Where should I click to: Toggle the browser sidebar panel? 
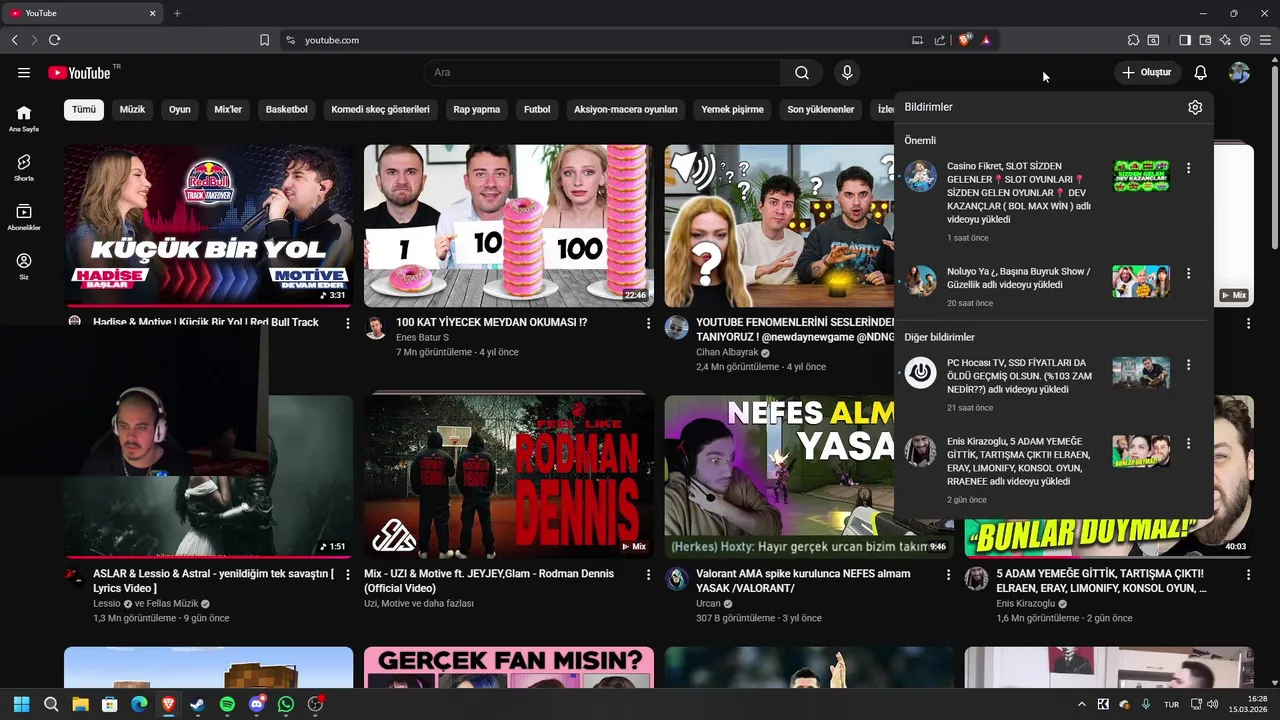[x=1185, y=40]
